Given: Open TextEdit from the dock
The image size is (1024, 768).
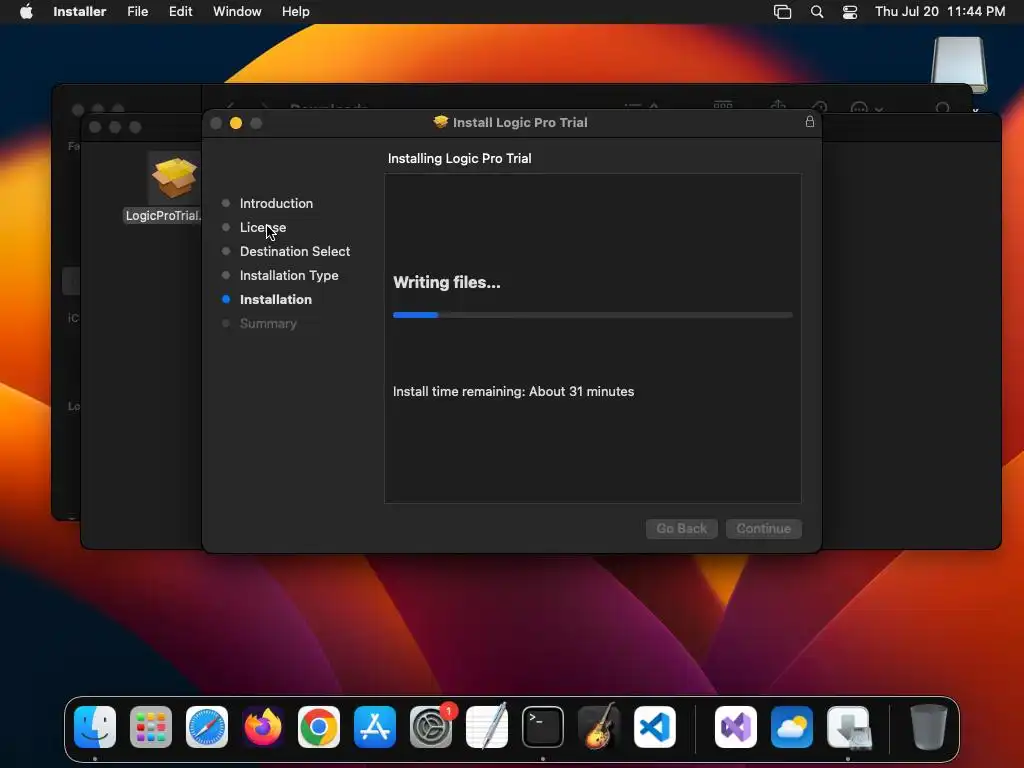Looking at the screenshot, I should 487,727.
